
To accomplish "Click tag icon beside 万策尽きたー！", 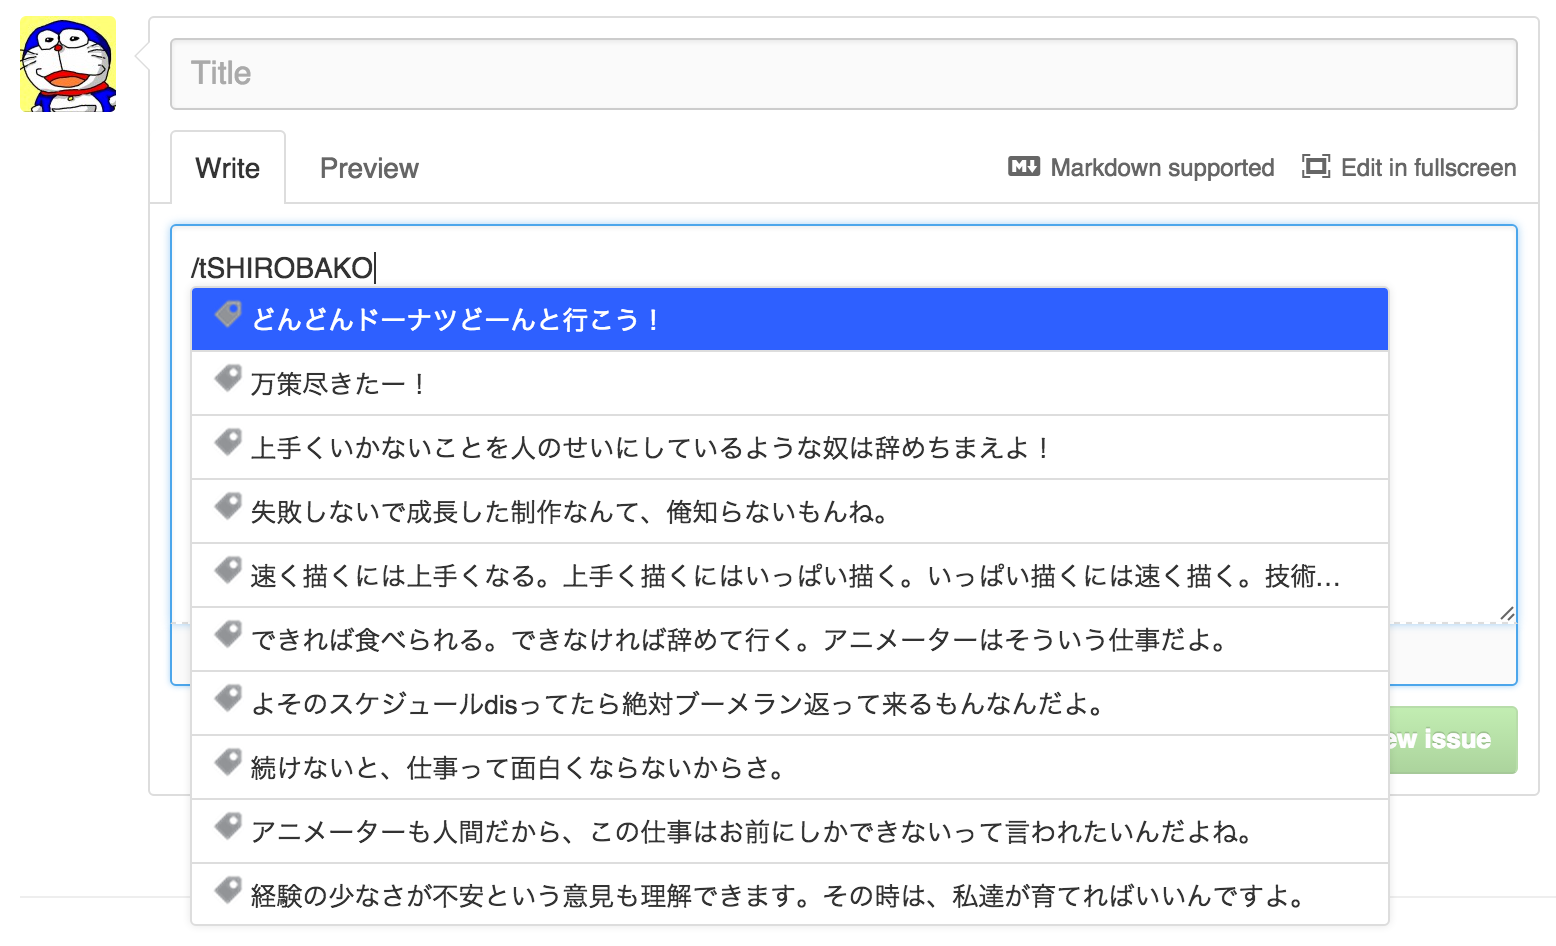I will point(228,378).
